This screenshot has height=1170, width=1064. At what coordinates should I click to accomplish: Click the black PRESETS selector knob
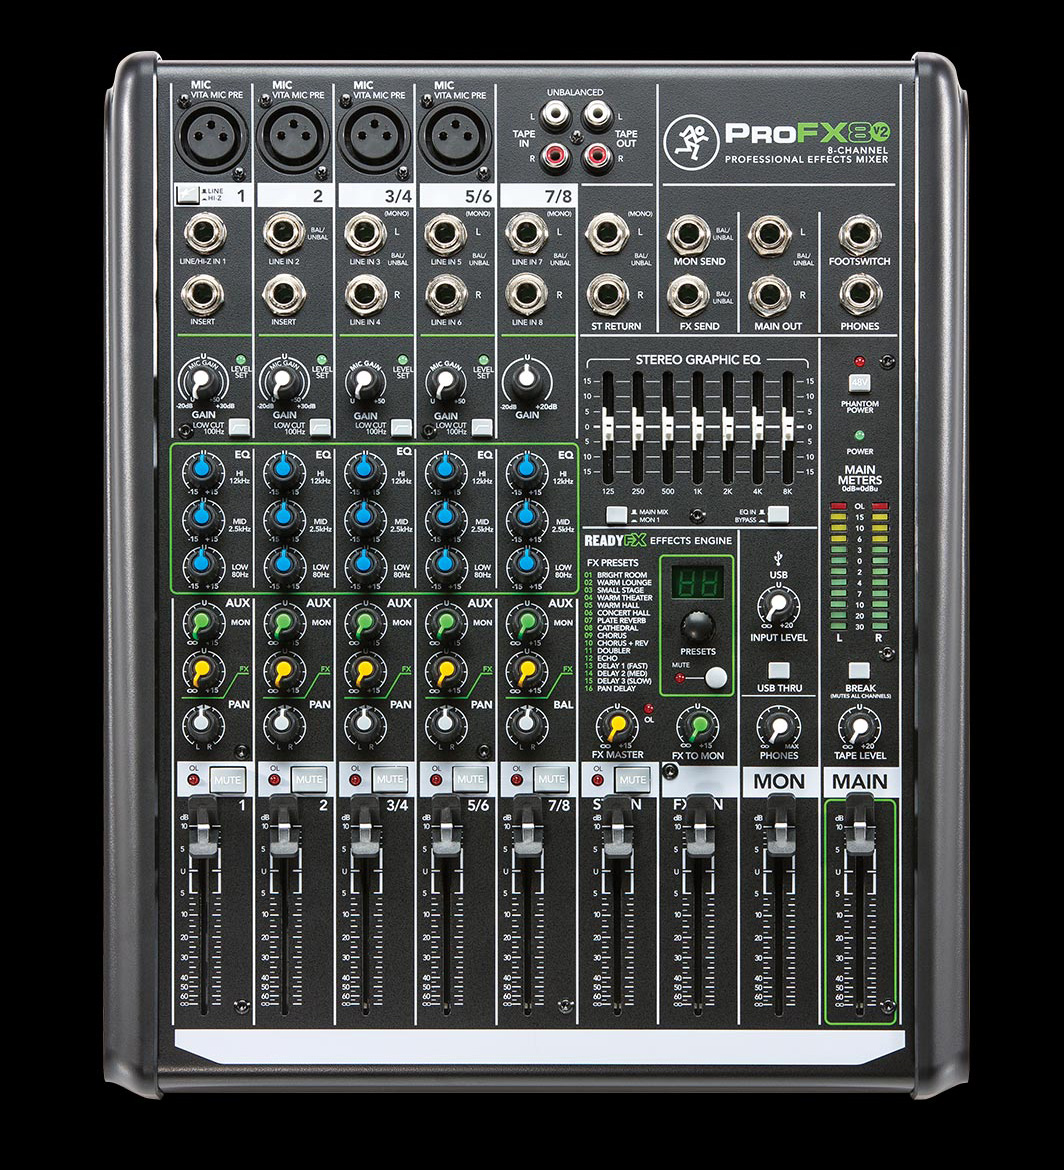[698, 625]
